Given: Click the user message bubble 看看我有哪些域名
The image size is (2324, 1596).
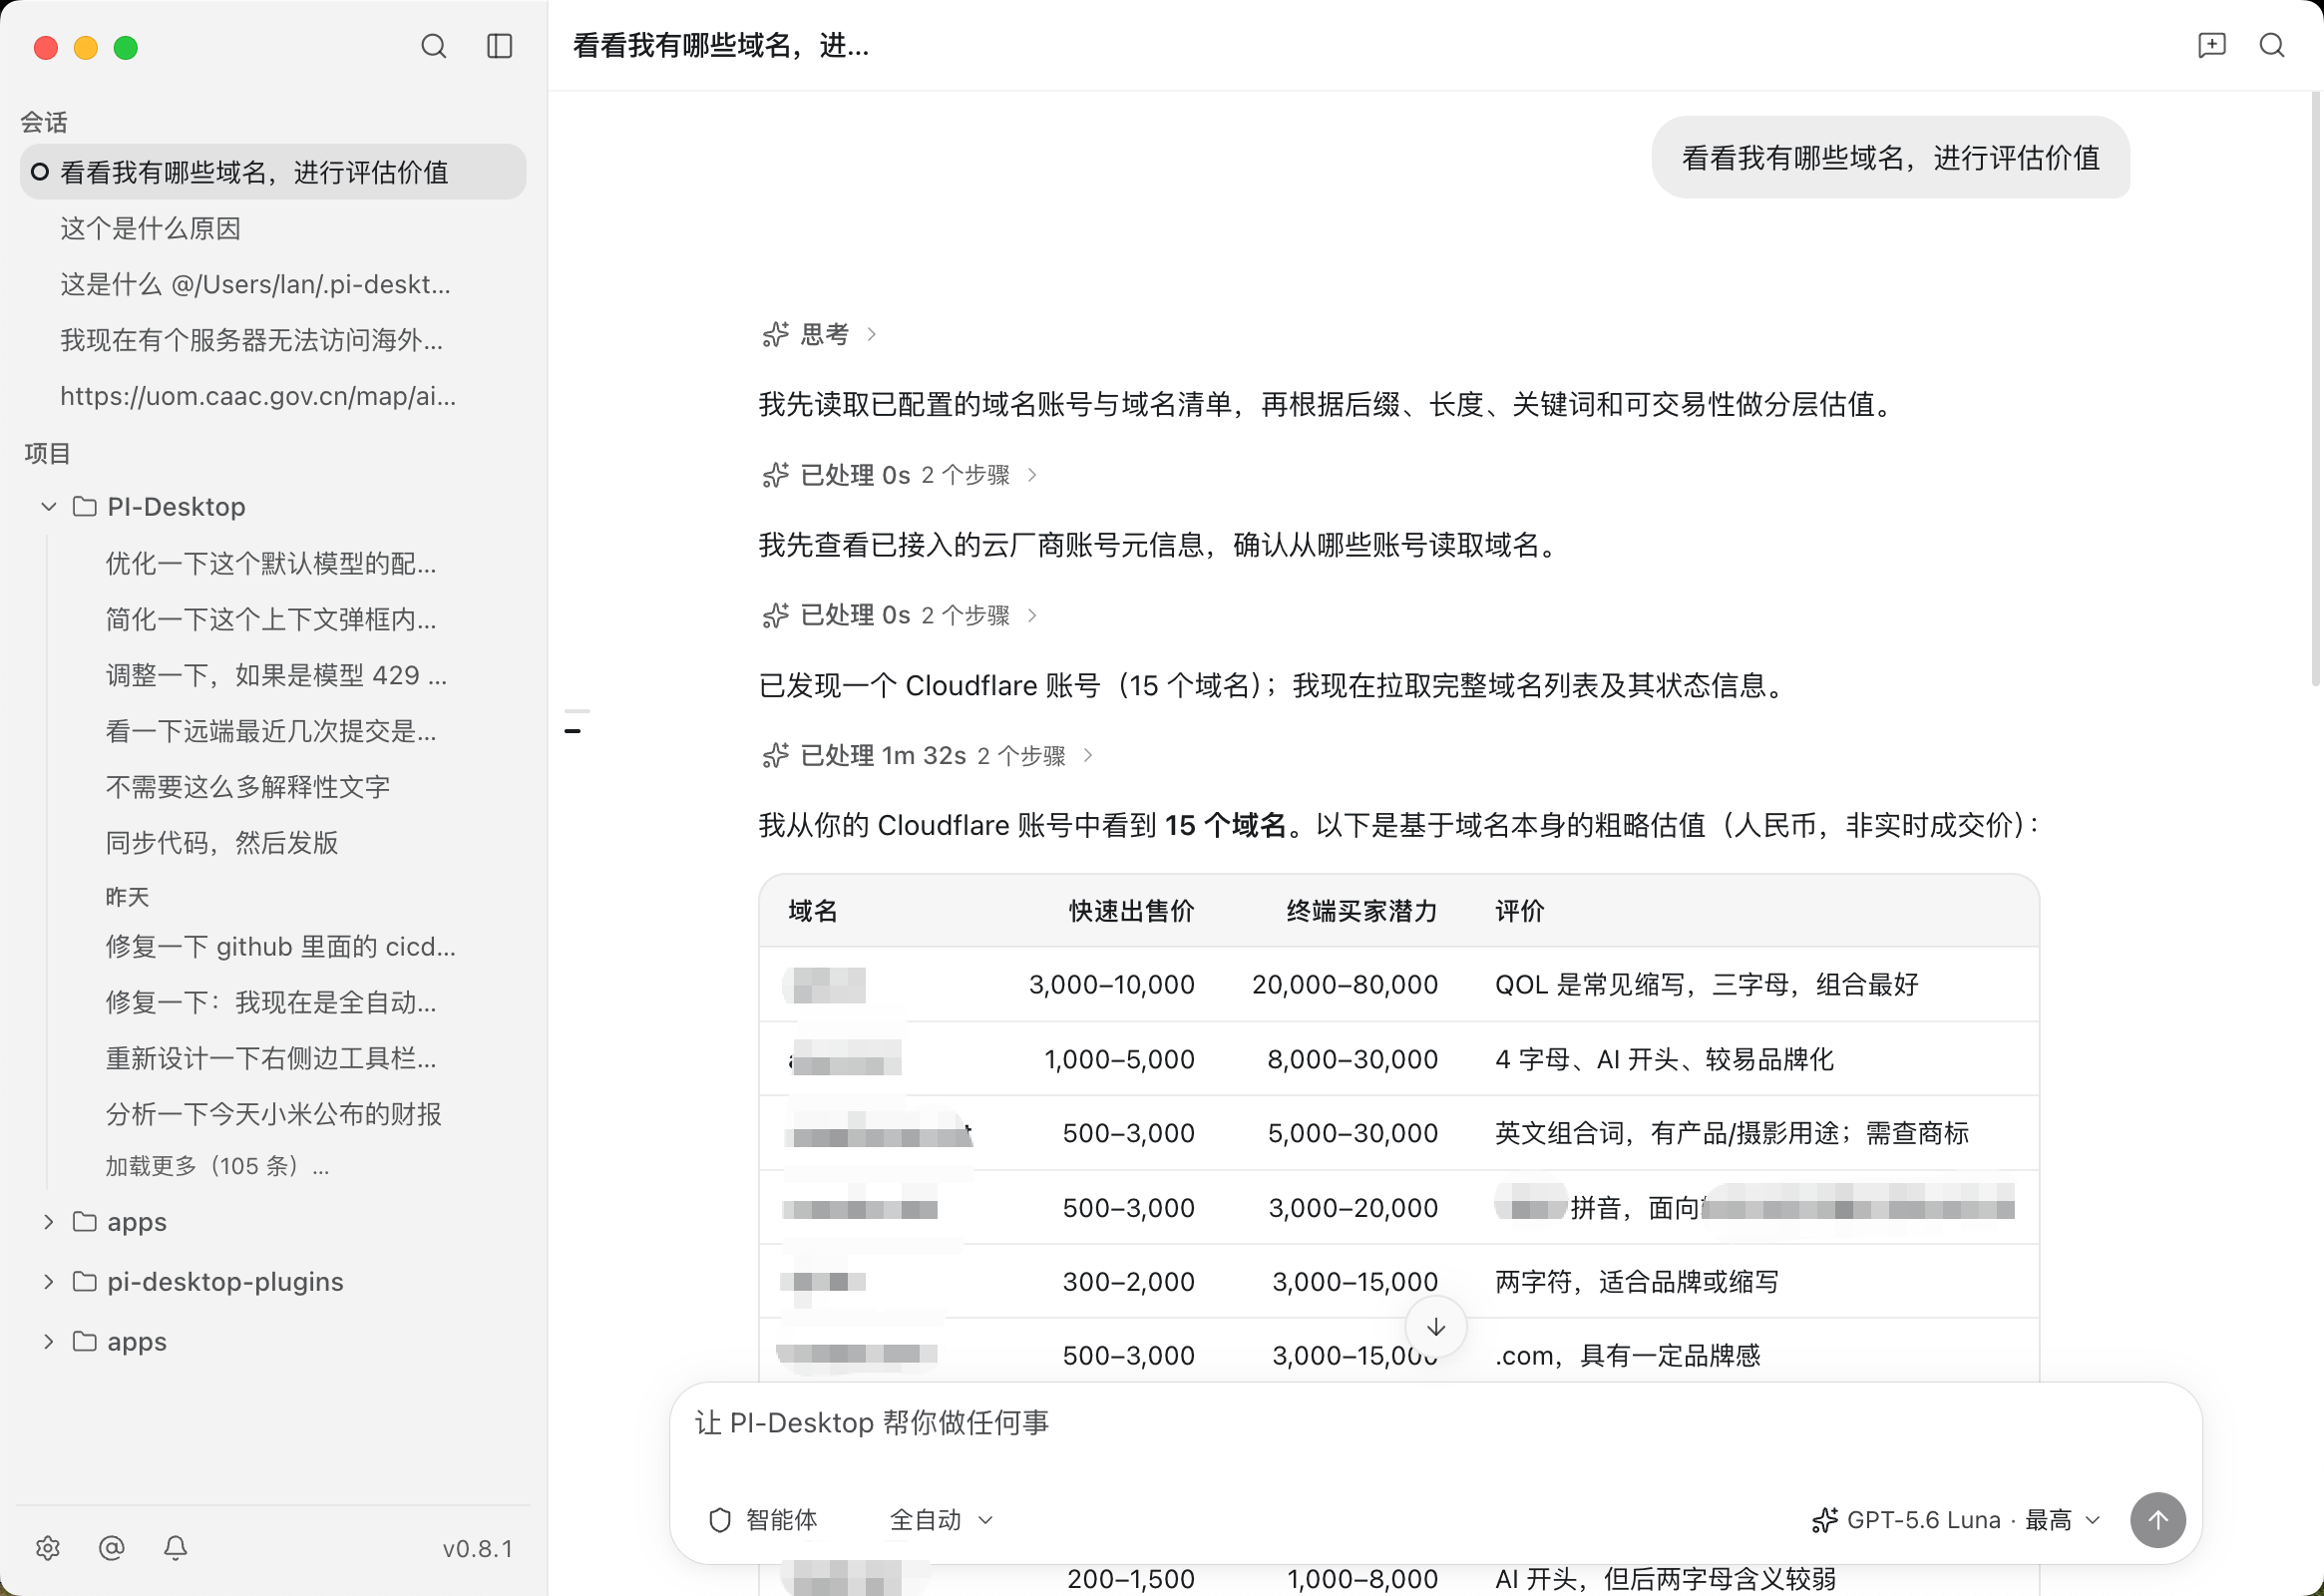Looking at the screenshot, I should click(1890, 158).
